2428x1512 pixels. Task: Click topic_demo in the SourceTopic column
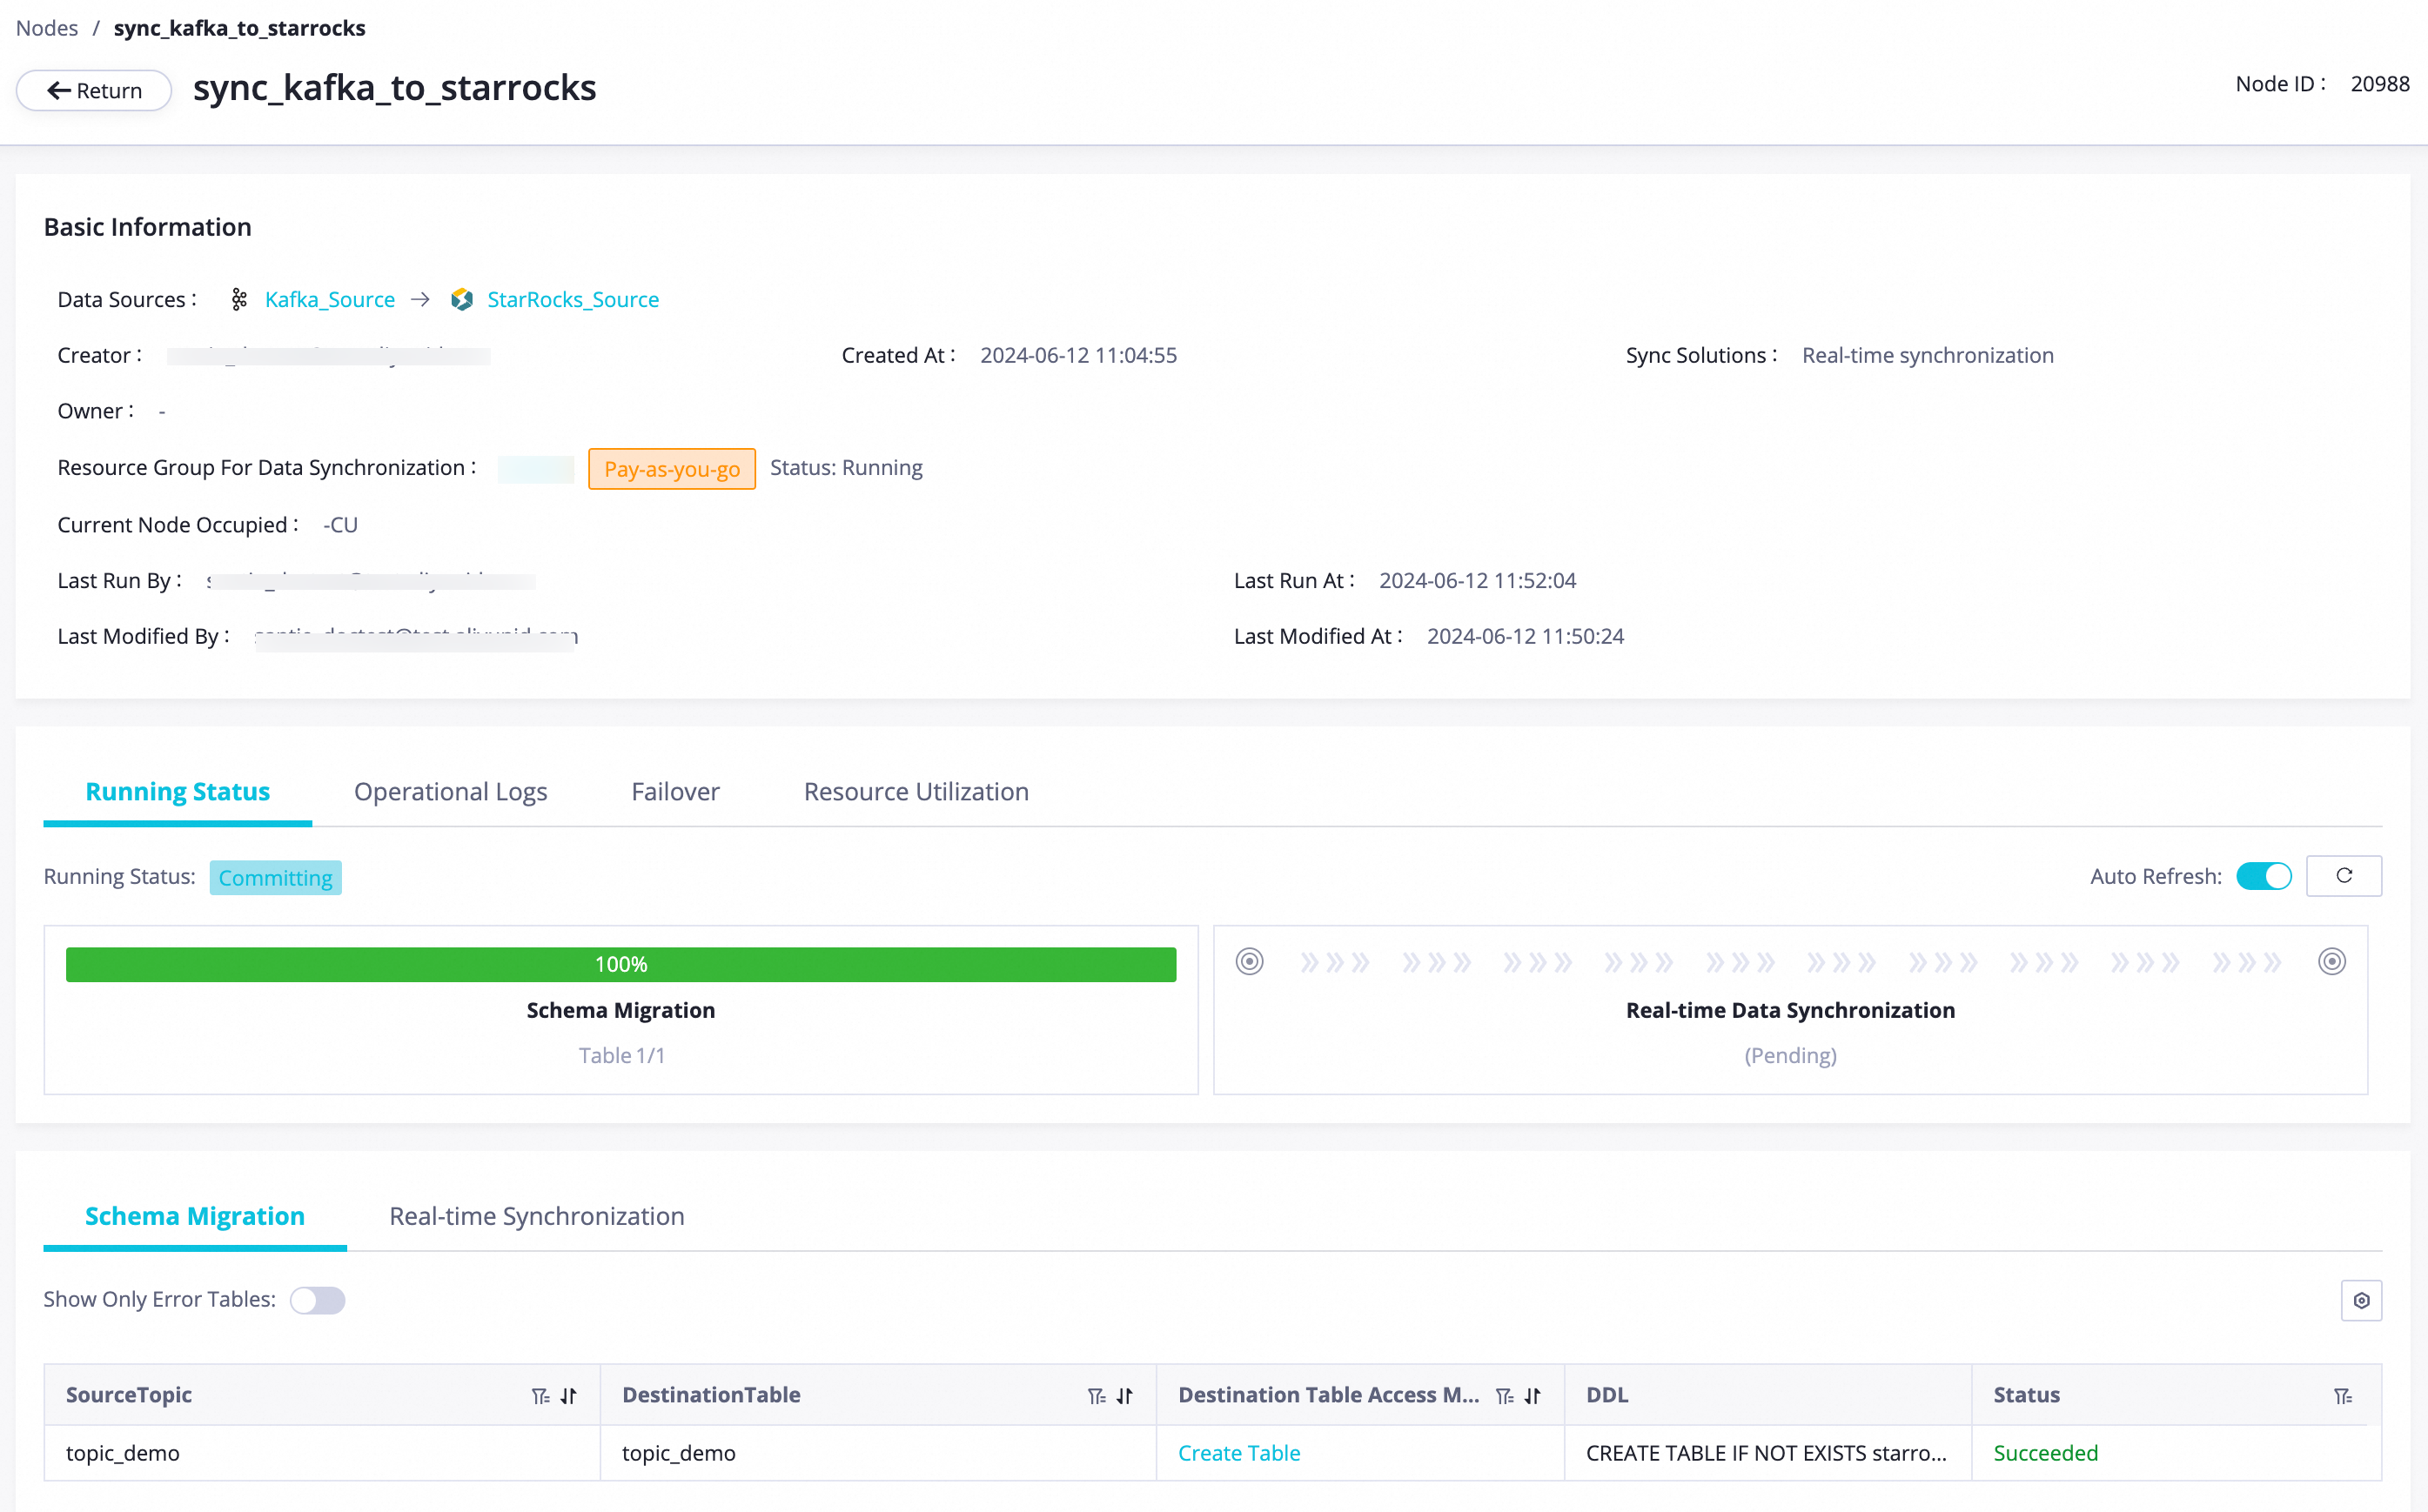coord(123,1453)
